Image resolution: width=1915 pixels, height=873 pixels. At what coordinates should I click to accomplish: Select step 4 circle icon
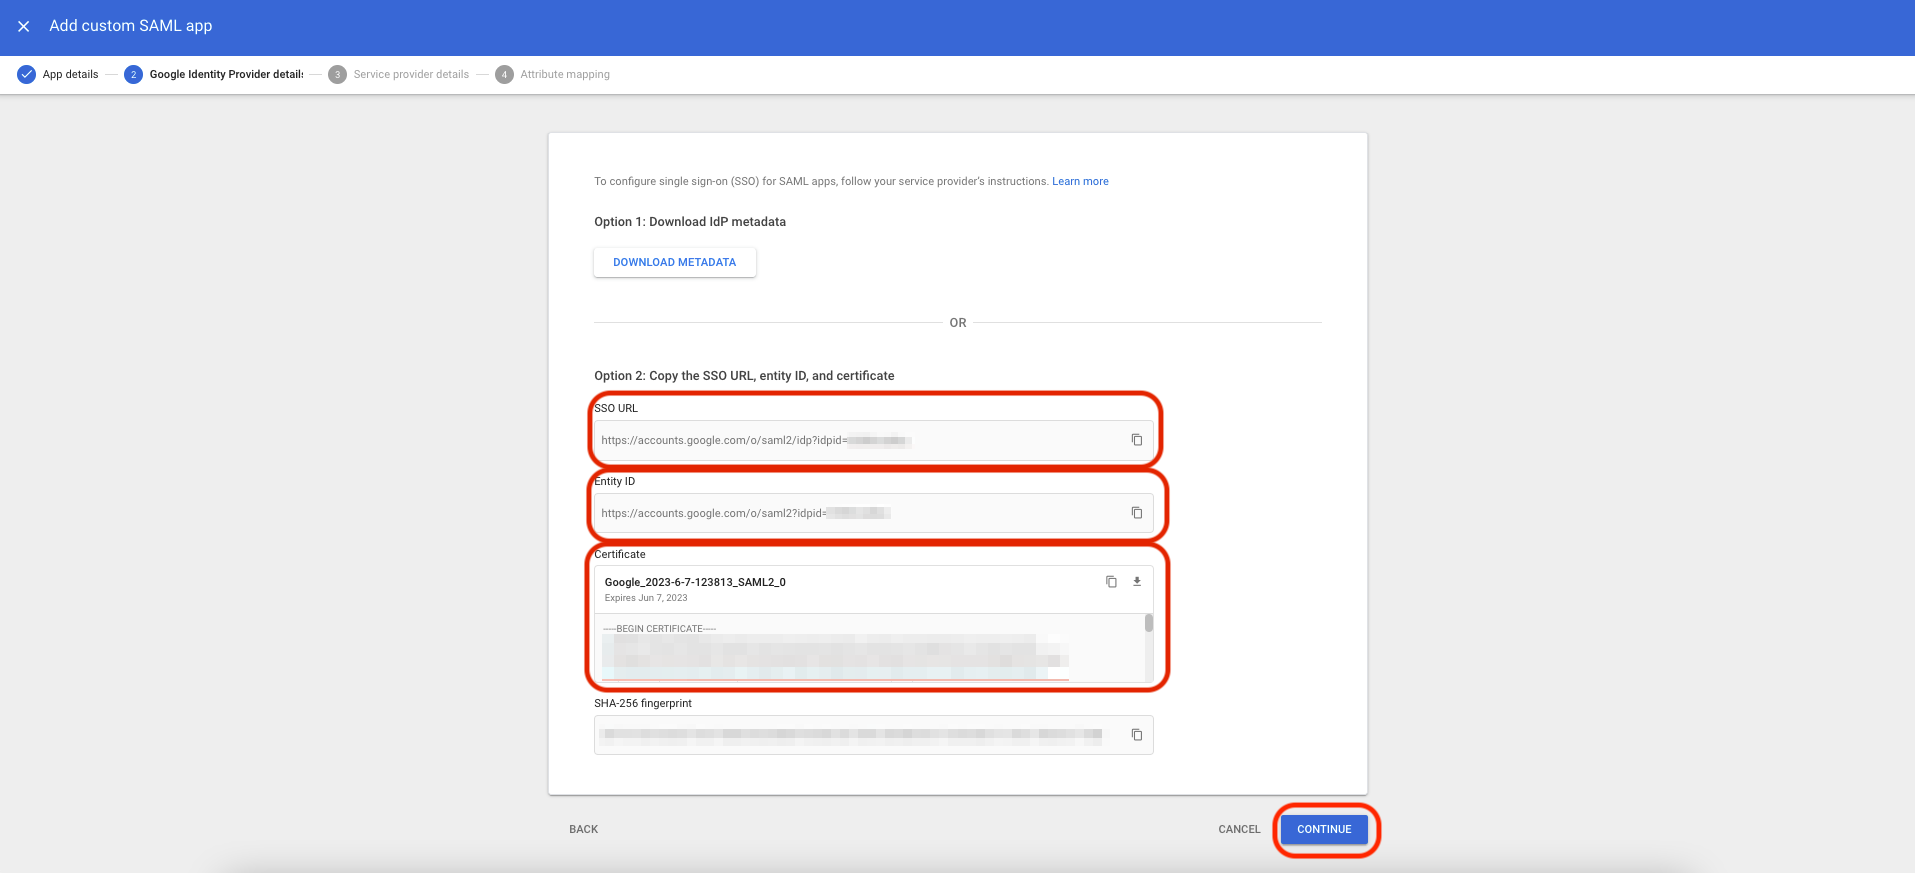[x=505, y=75]
